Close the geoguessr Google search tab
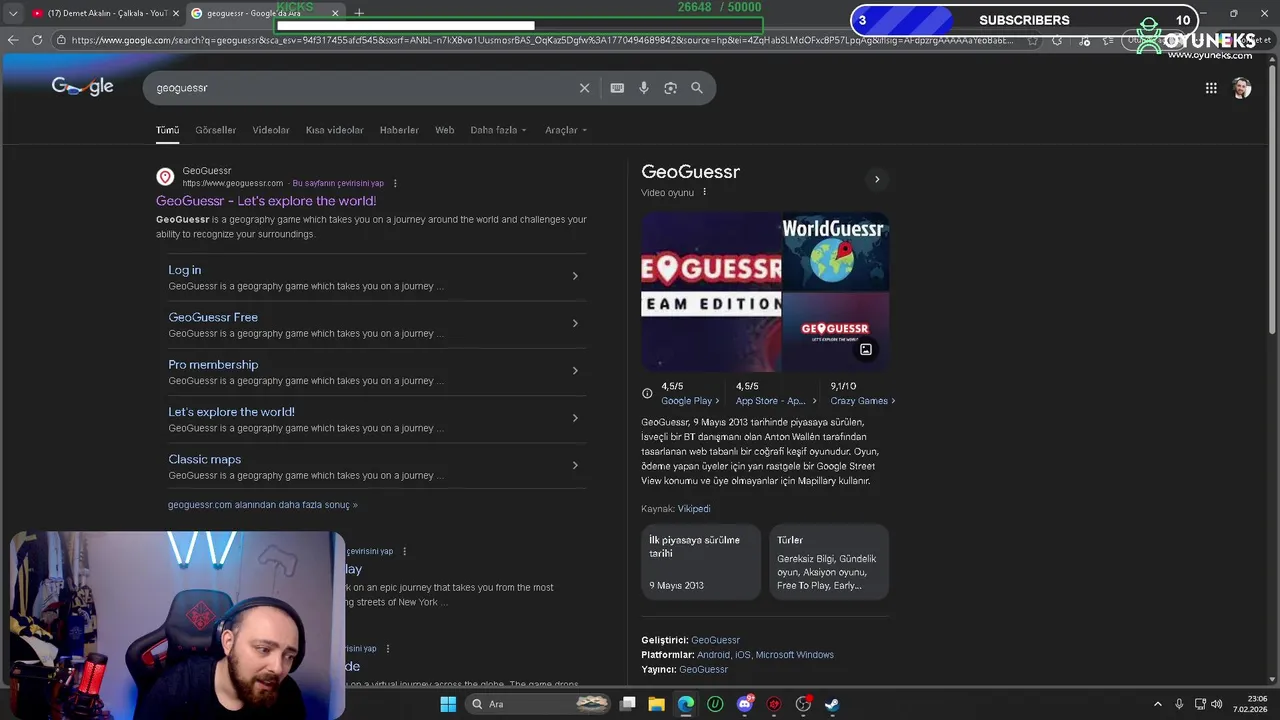 pyautogui.click(x=335, y=13)
